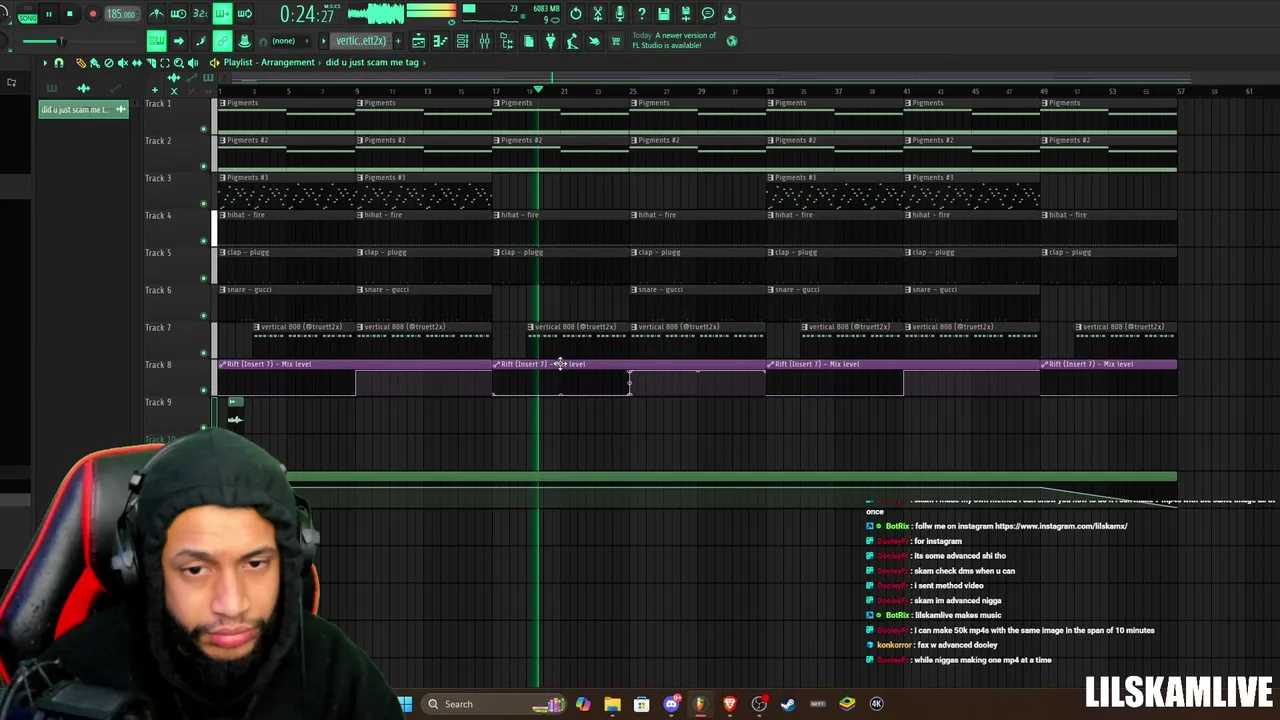
Task: Click 'Playlist - Arrangement' breadcrumb
Action: click(x=269, y=62)
